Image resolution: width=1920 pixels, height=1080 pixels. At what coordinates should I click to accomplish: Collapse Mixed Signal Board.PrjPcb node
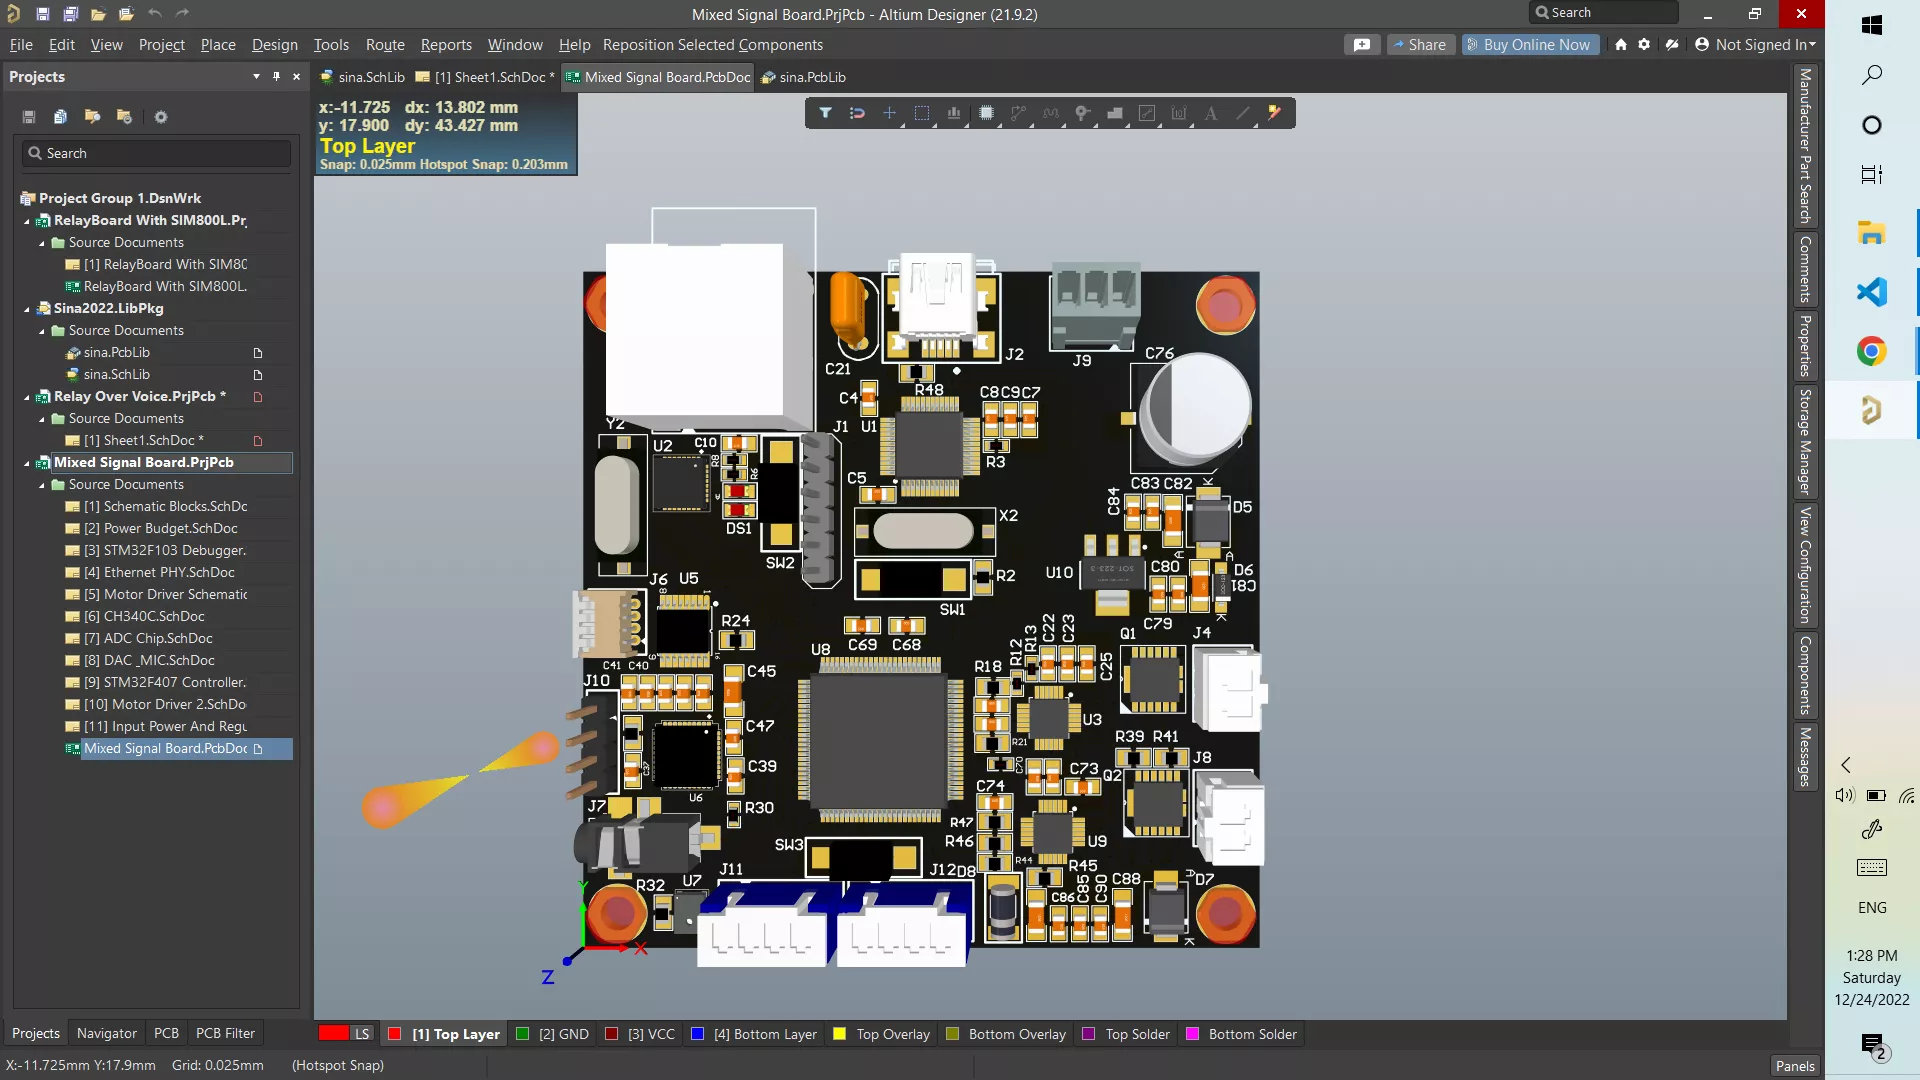pos(27,463)
